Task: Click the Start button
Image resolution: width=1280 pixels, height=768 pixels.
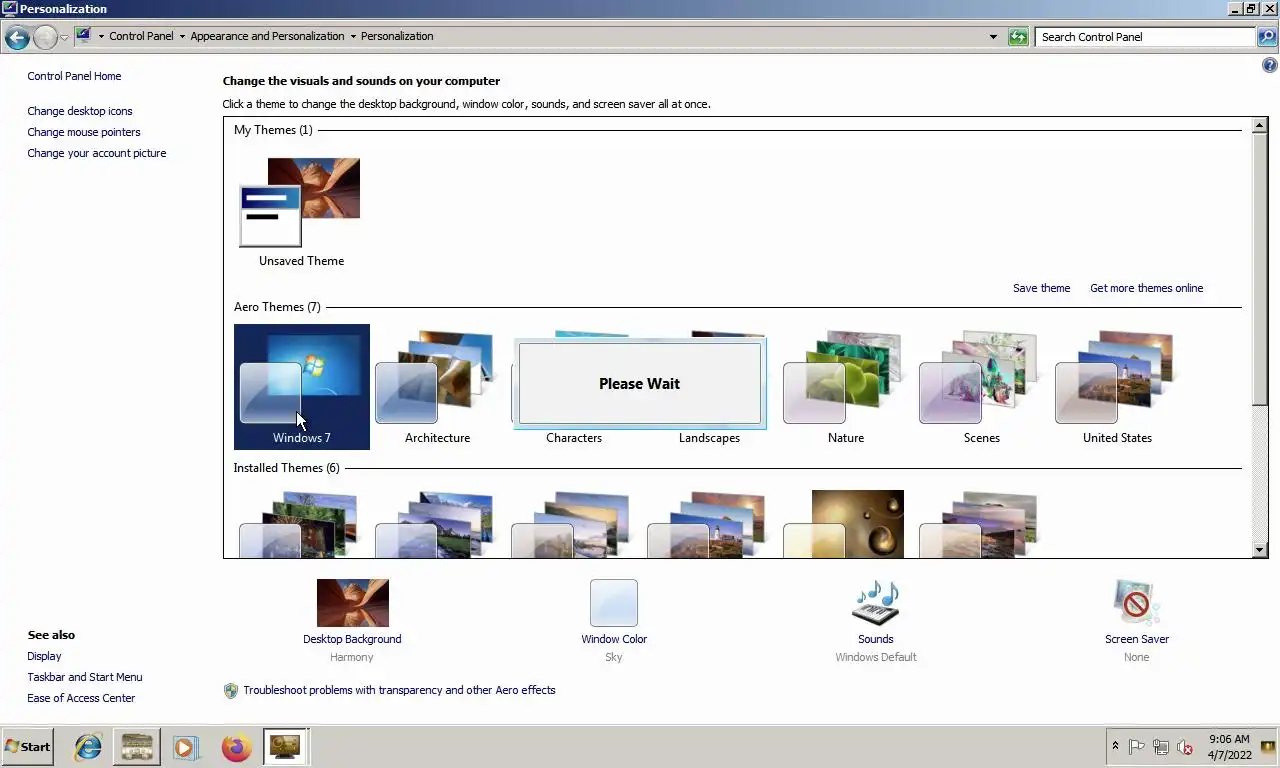Action: (x=28, y=747)
